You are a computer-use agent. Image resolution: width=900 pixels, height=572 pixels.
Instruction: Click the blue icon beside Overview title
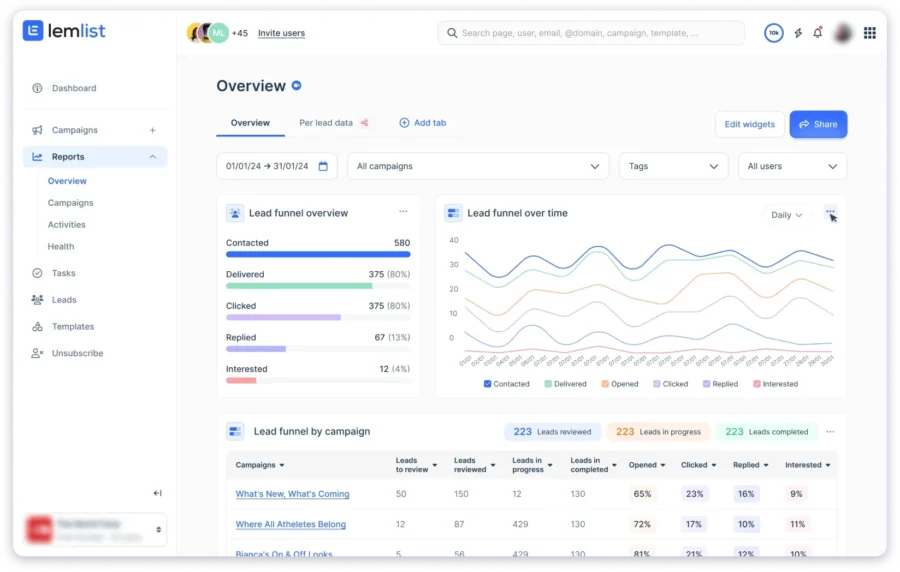pyautogui.click(x=297, y=85)
